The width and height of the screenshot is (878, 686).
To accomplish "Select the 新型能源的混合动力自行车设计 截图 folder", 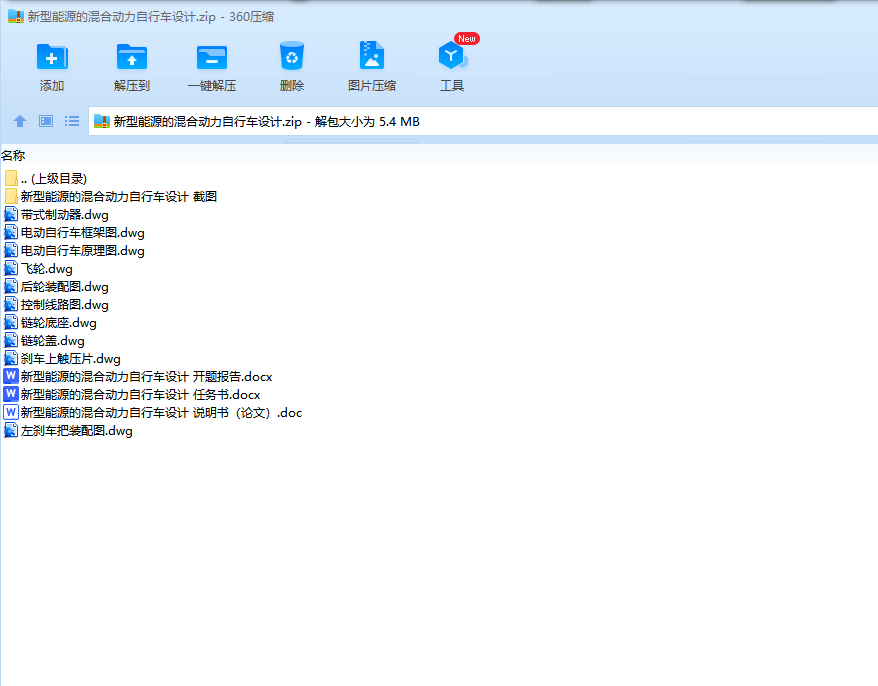I will (110, 197).
